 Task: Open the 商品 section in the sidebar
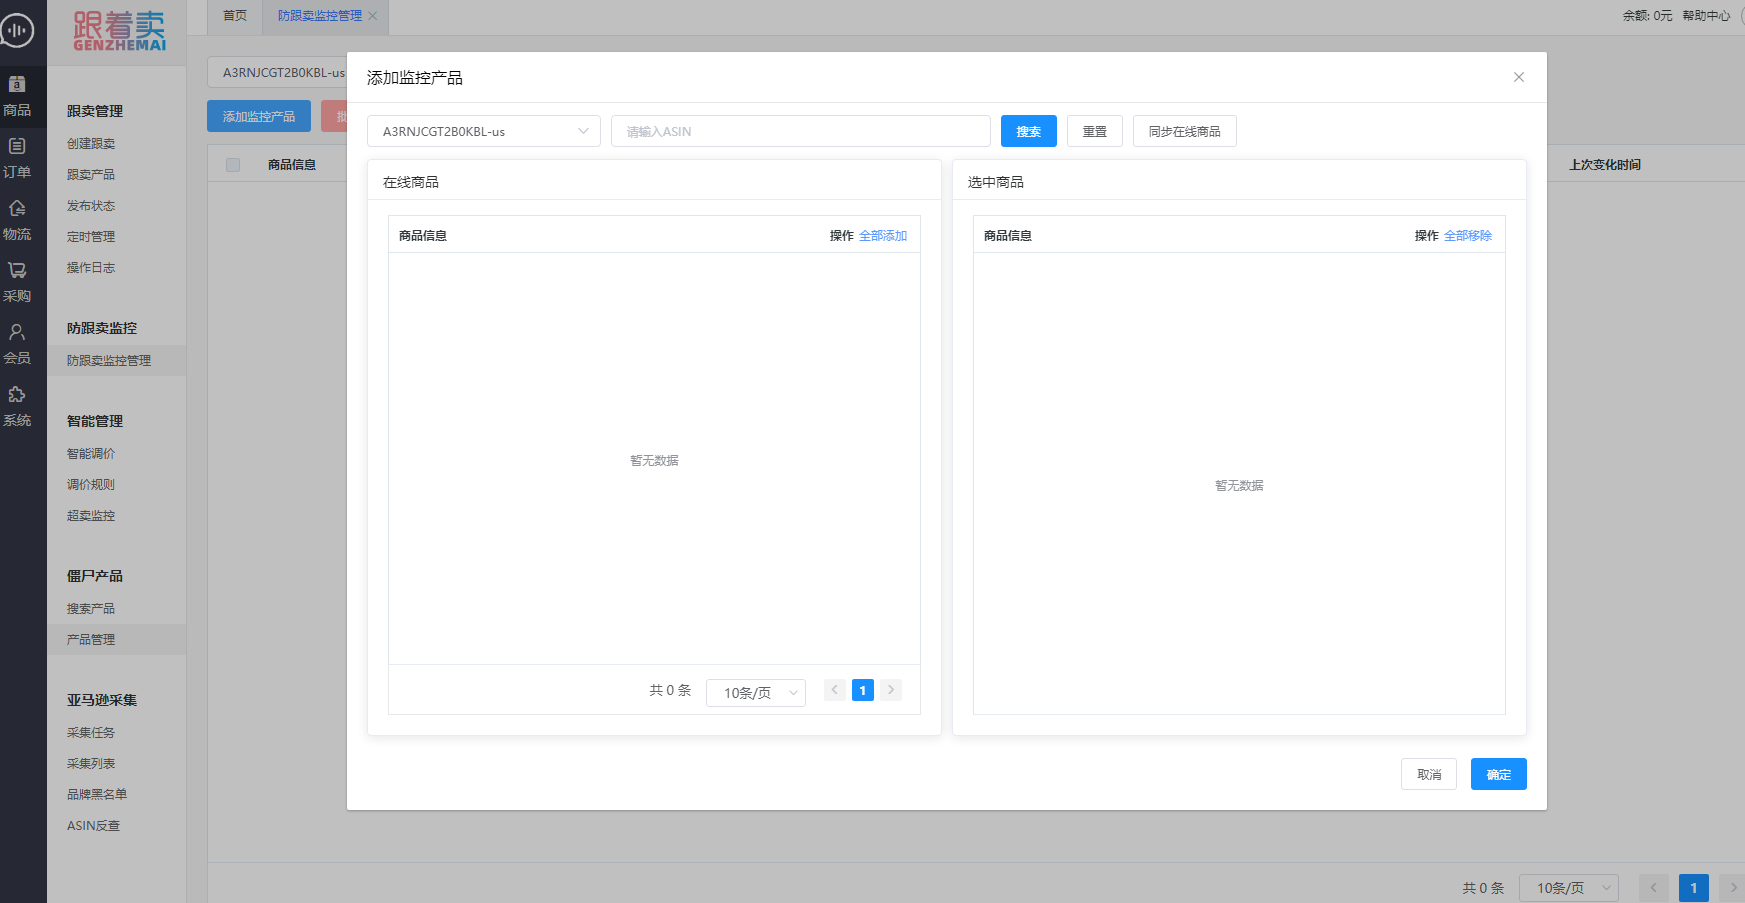click(x=17, y=97)
